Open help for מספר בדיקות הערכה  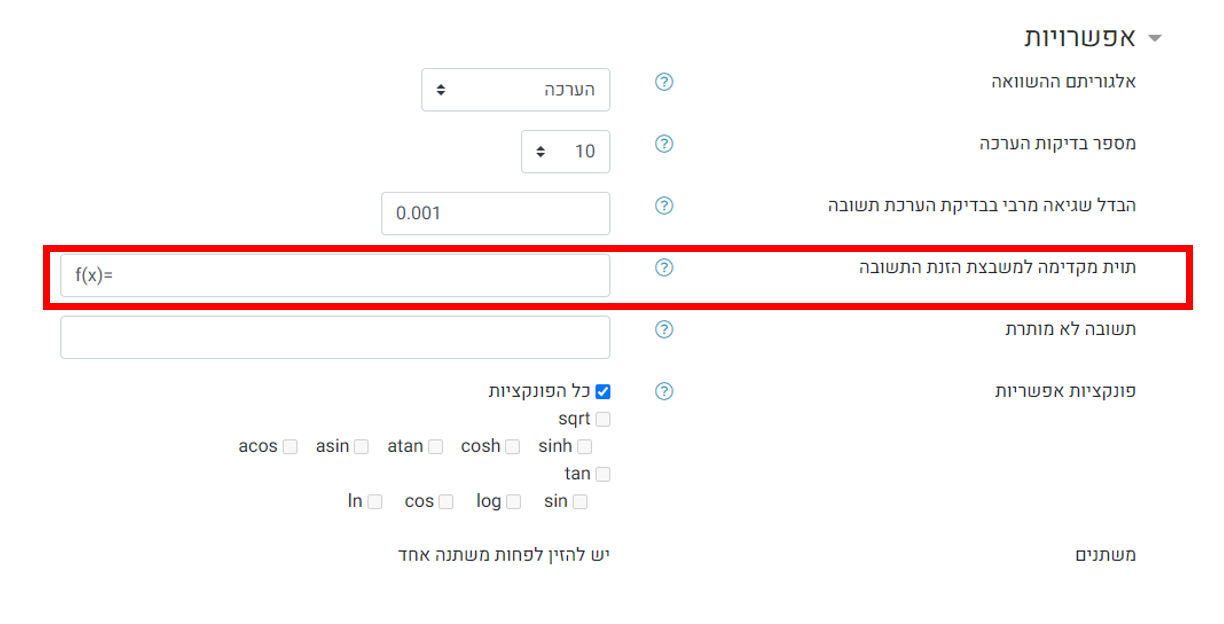coord(664,144)
